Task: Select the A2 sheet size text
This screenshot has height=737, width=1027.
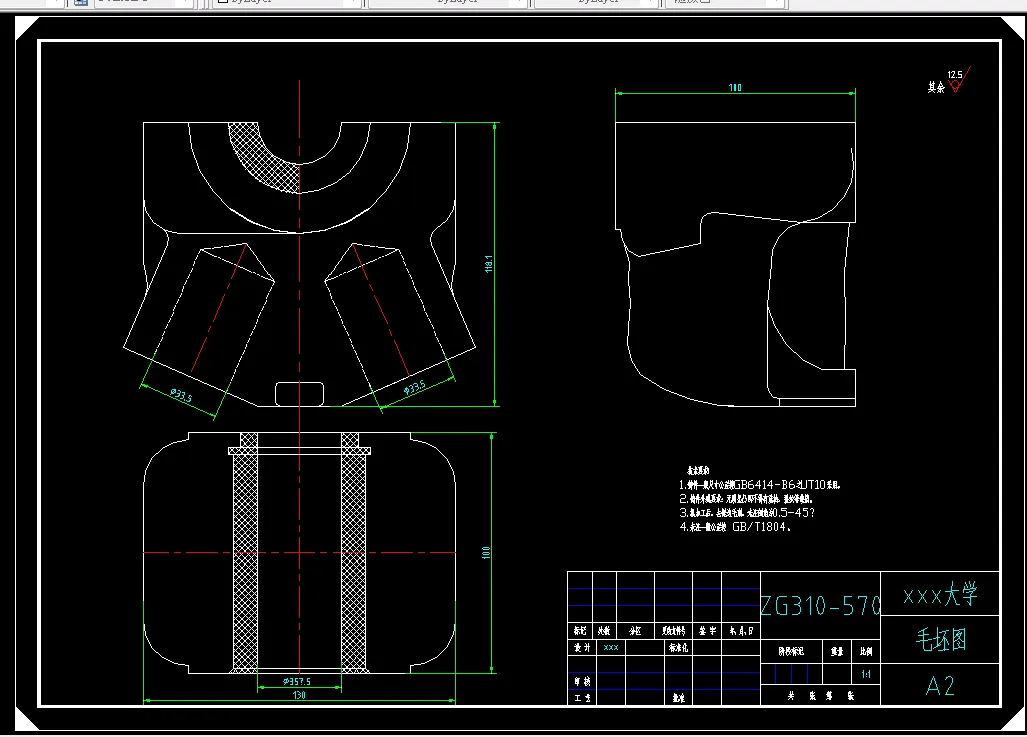Action: (940, 686)
